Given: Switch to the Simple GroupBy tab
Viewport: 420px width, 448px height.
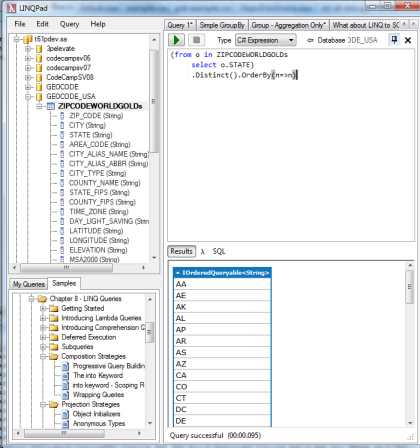Looking at the screenshot, I should (x=222, y=25).
